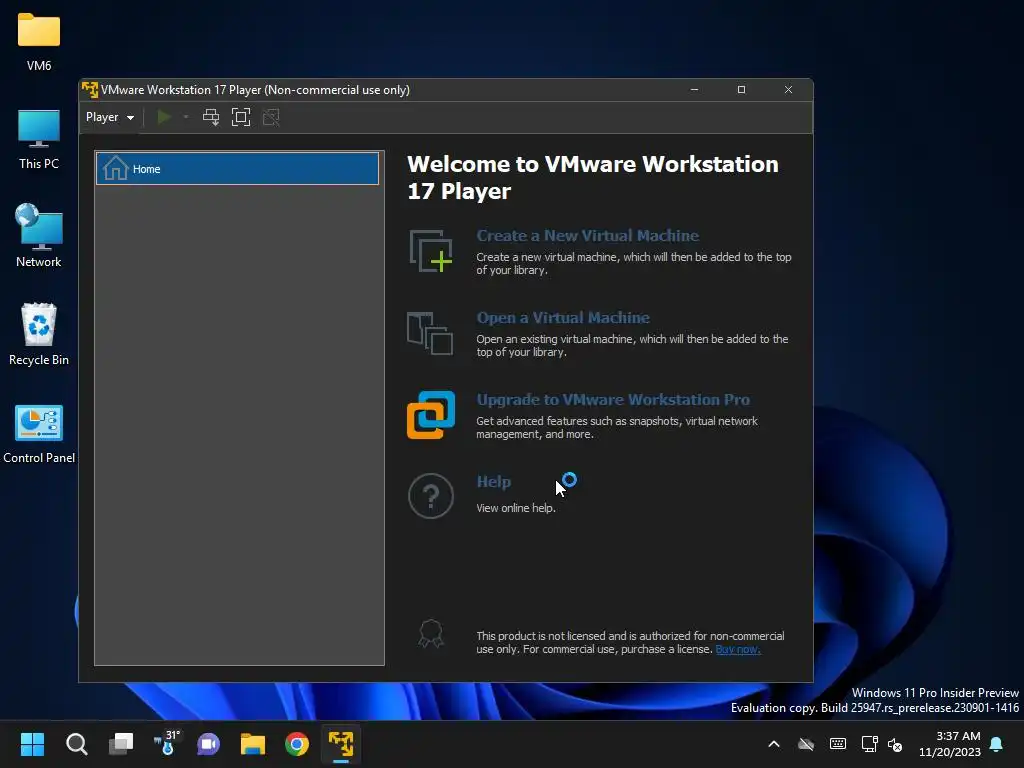Expand the power options dropdown arrow
Screen dimensions: 1024x768
[x=186, y=118]
